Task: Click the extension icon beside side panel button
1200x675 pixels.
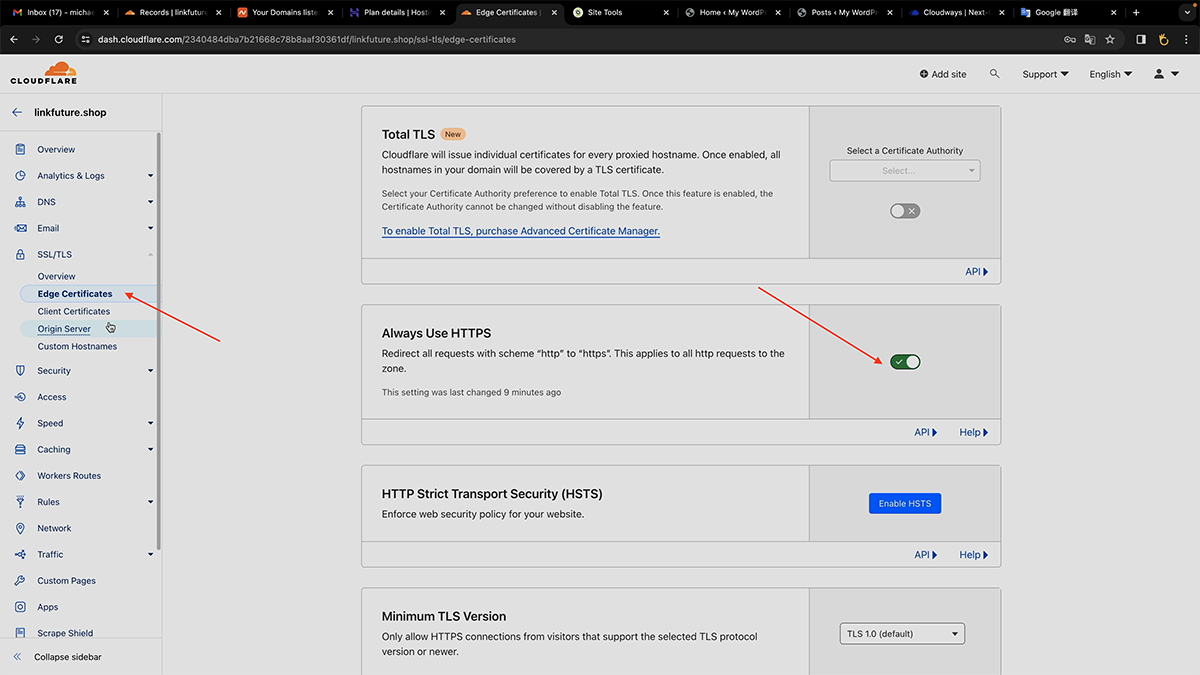Action: click(1163, 39)
